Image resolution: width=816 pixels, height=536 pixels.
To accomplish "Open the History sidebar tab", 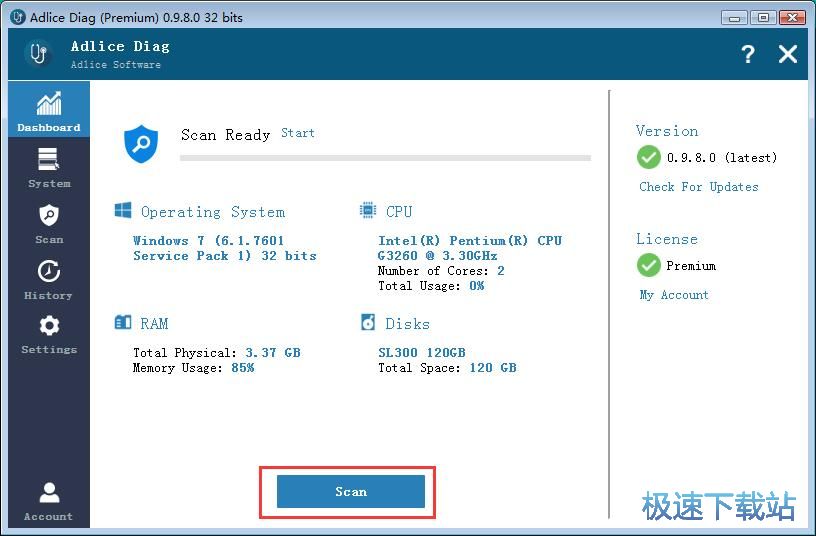I will (49, 280).
